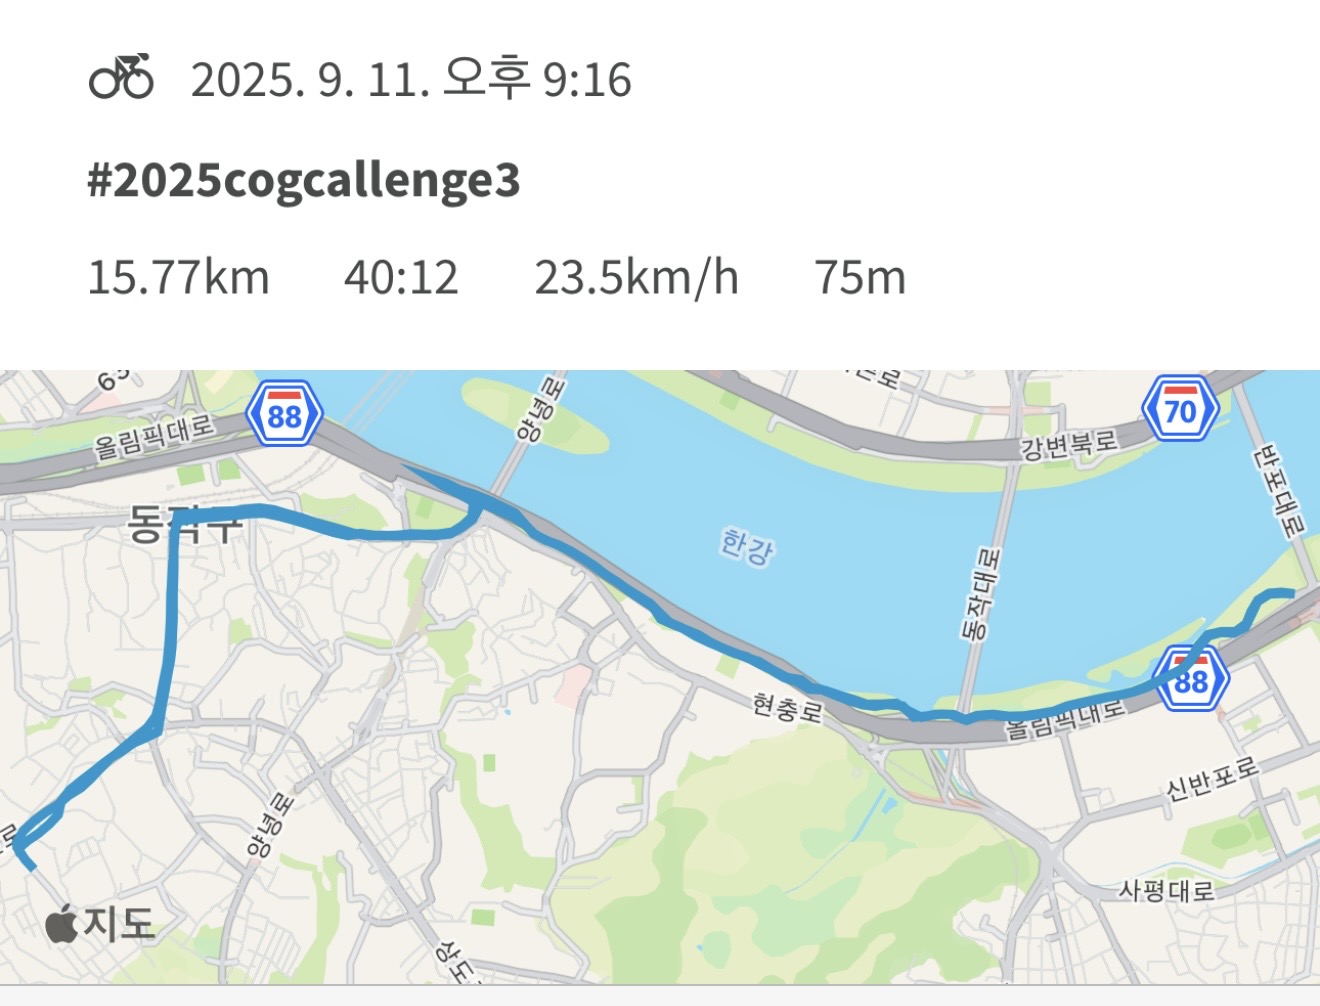Tap the 23.5km/h average speed stat

(x=636, y=277)
